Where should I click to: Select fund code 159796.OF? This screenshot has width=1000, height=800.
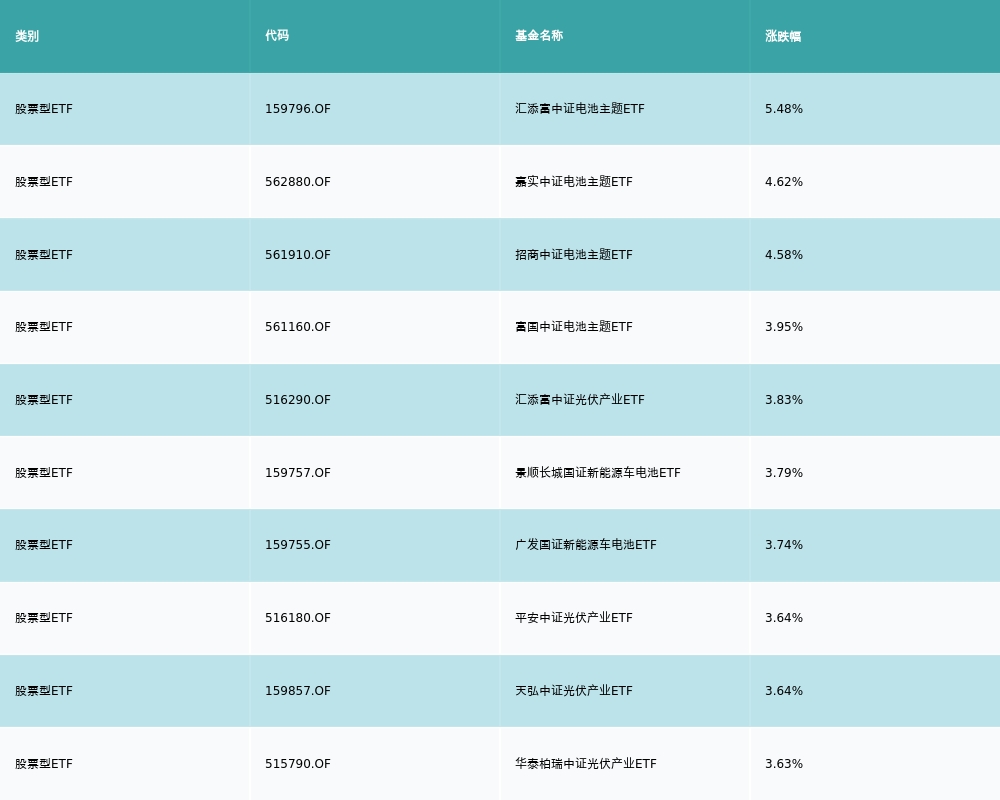click(x=298, y=109)
